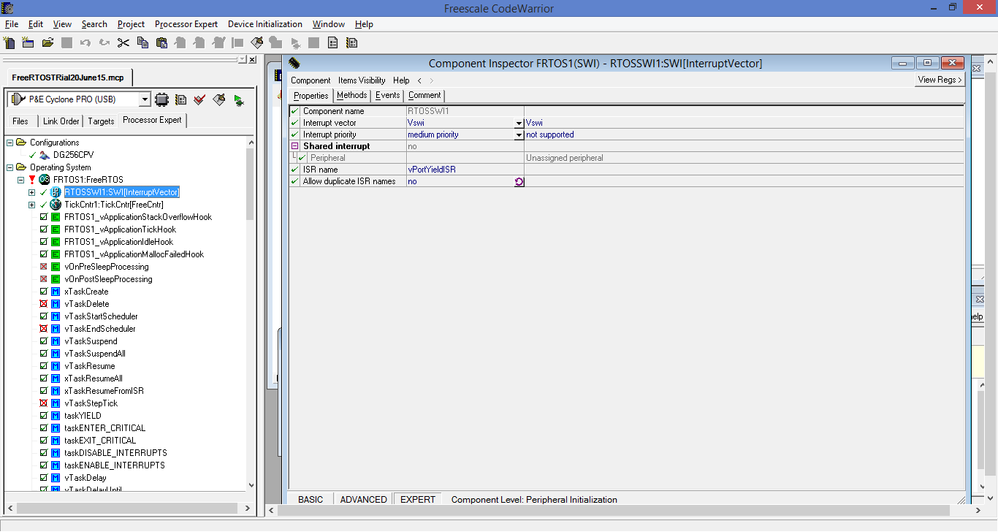Image resolution: width=998 pixels, height=532 pixels.
Task: Click the New Text File toolbar icon
Action: pyautogui.click(x=9, y=43)
